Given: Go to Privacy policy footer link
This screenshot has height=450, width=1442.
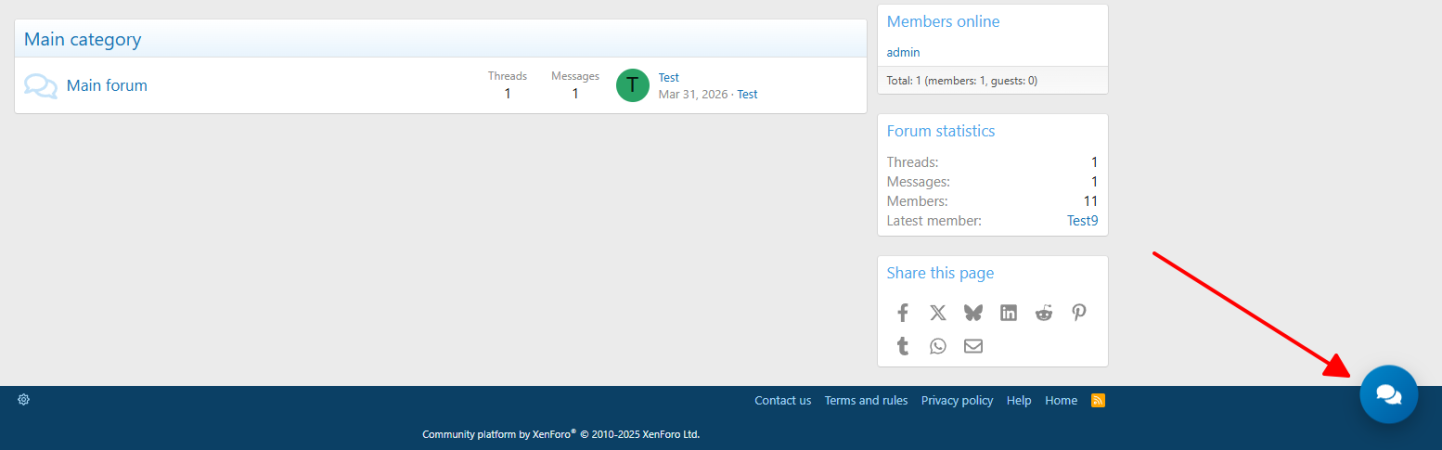Looking at the screenshot, I should 957,401.
